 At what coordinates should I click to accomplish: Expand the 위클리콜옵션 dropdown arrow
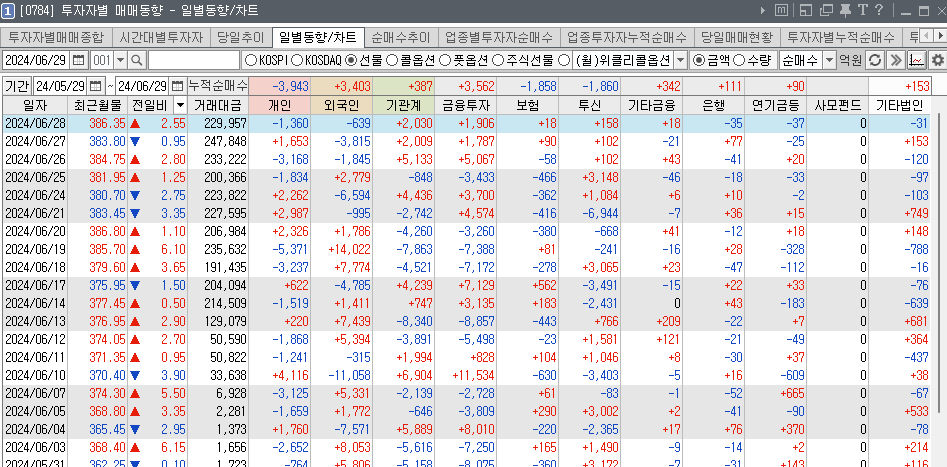pyautogui.click(x=680, y=61)
